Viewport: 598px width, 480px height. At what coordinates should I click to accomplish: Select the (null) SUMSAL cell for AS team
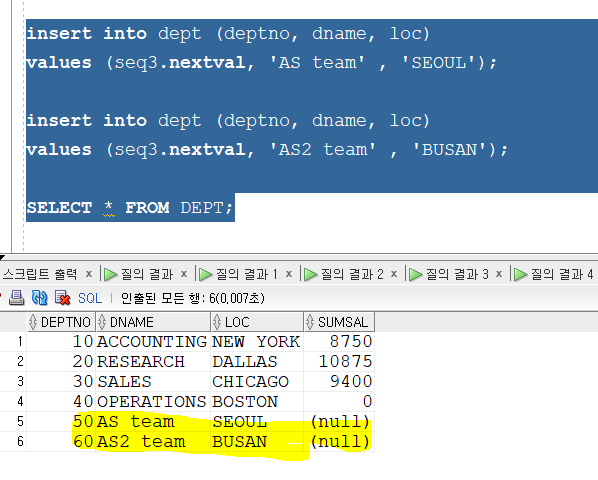[x=339, y=422]
